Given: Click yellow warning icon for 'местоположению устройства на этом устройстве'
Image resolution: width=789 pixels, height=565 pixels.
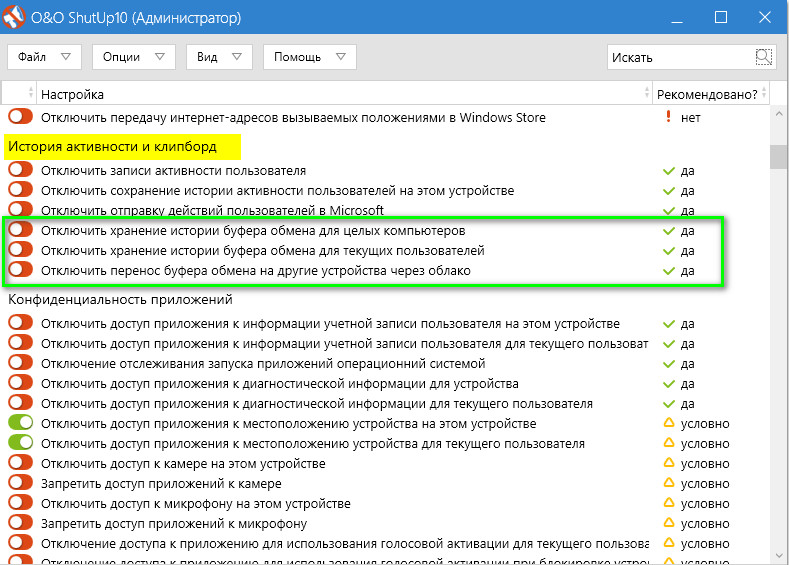Looking at the screenshot, I should (669, 423).
